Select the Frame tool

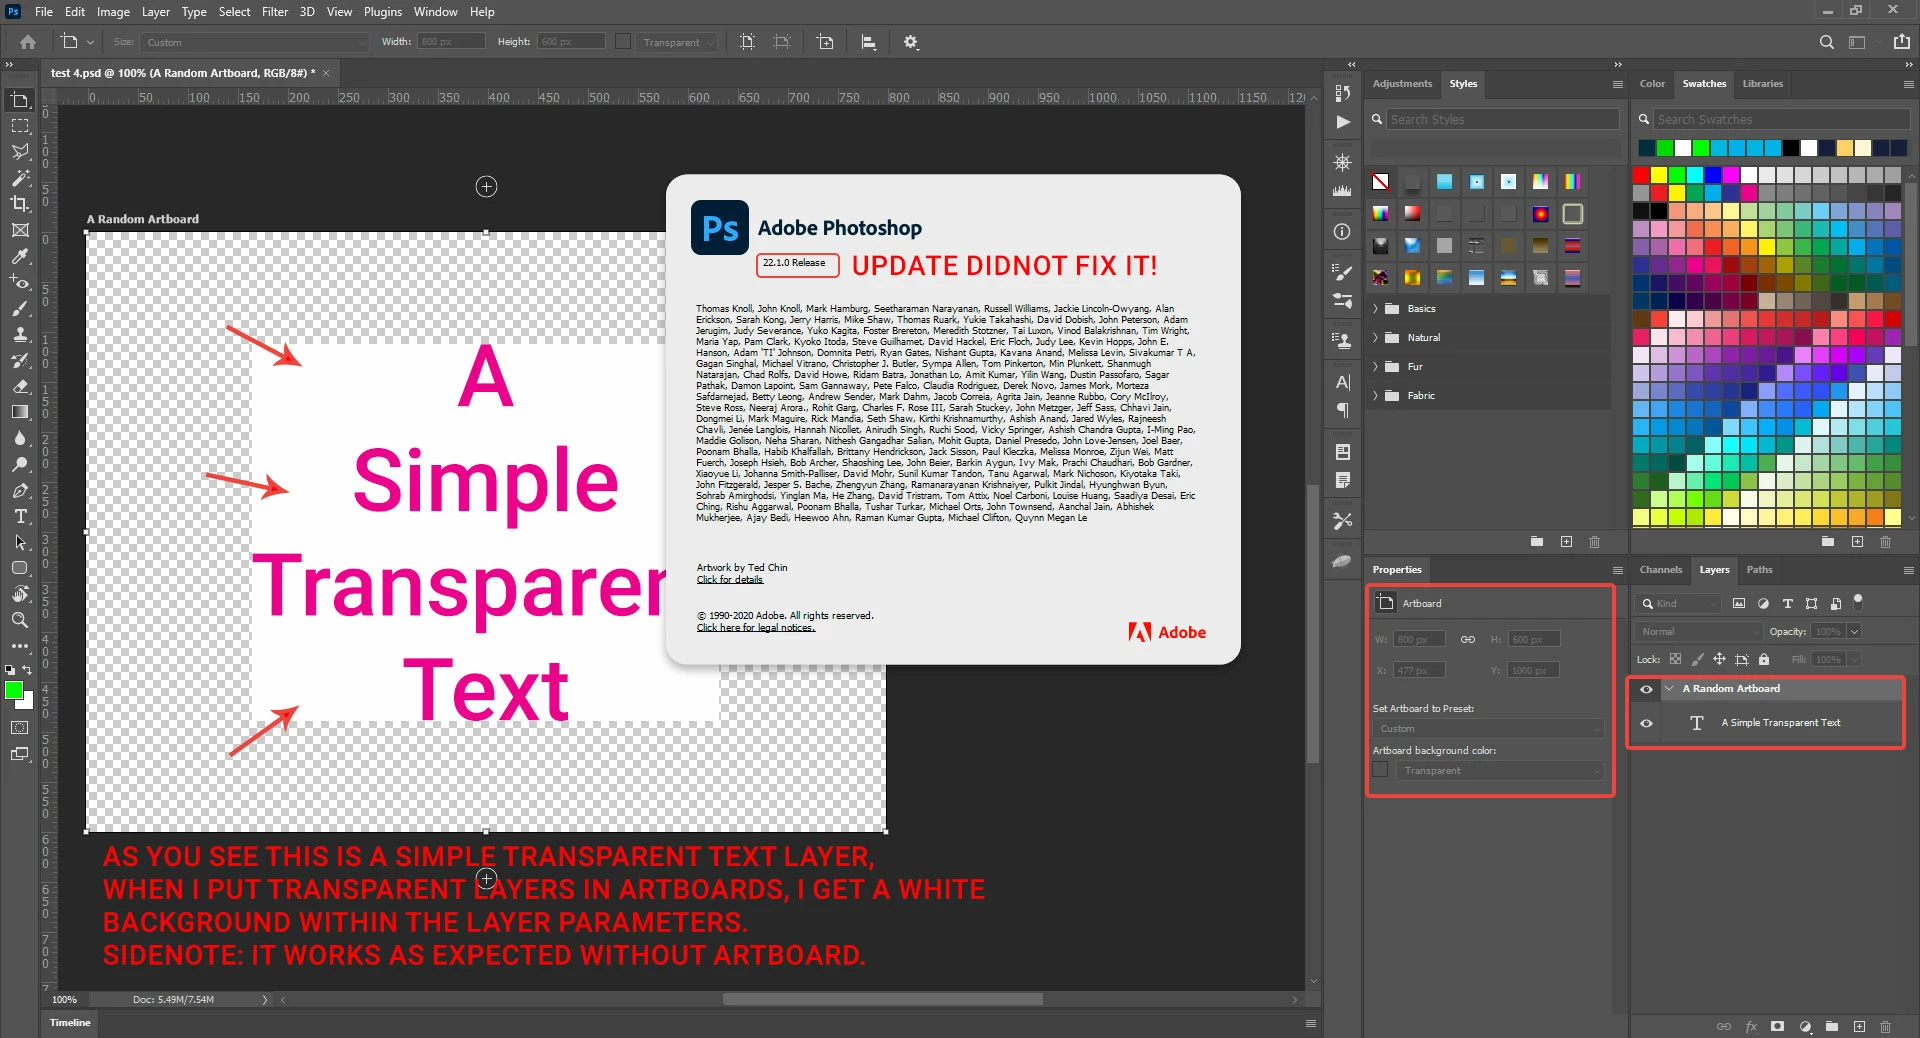[20, 230]
